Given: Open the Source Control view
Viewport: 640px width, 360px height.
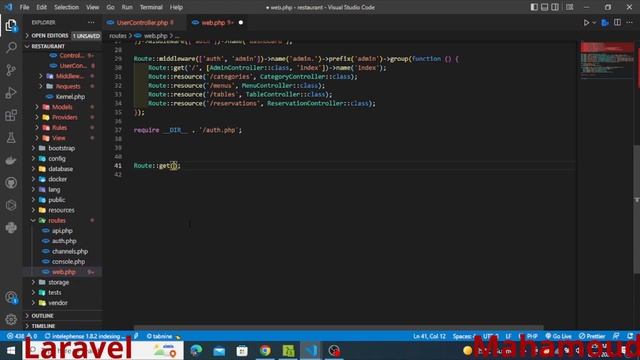Looking at the screenshot, I should pyautogui.click(x=11, y=70).
